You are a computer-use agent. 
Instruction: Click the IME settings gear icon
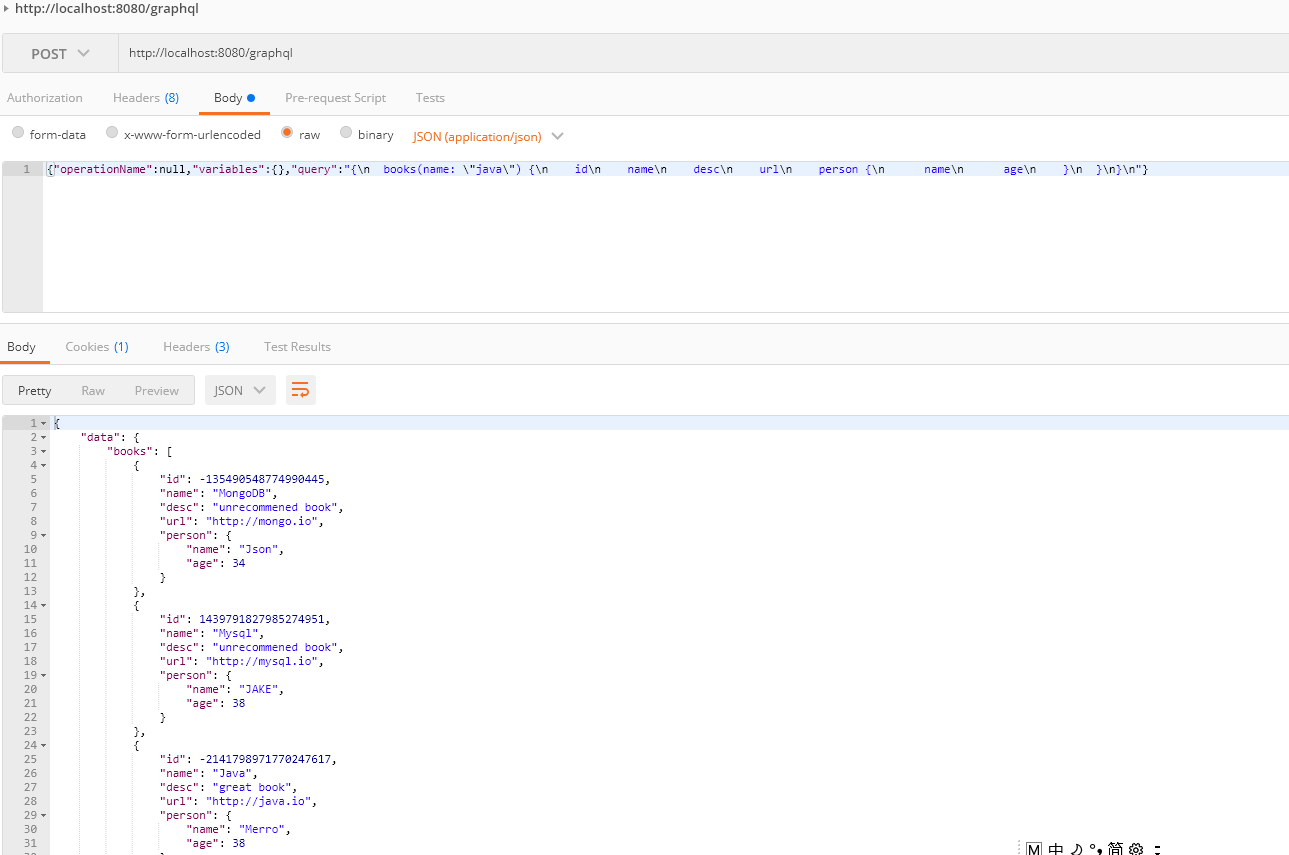coord(1135,849)
